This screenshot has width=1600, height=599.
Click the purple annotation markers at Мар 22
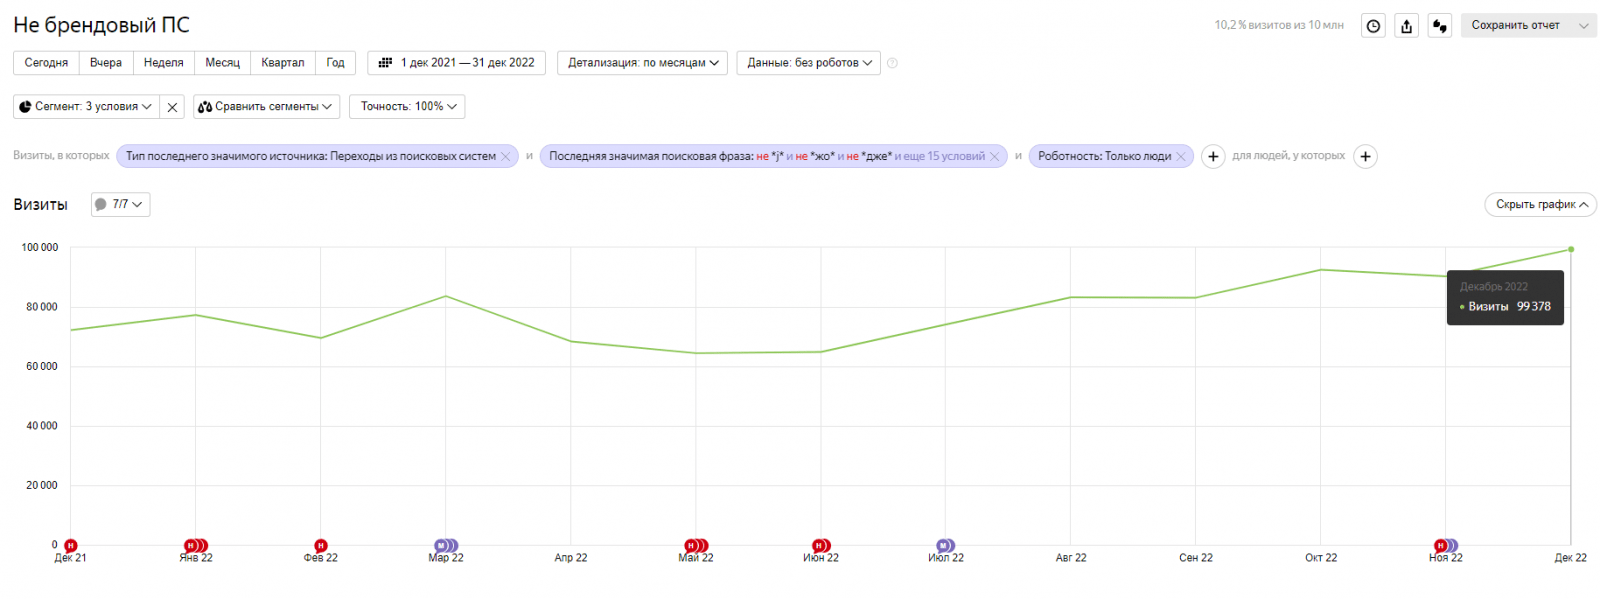pos(446,545)
